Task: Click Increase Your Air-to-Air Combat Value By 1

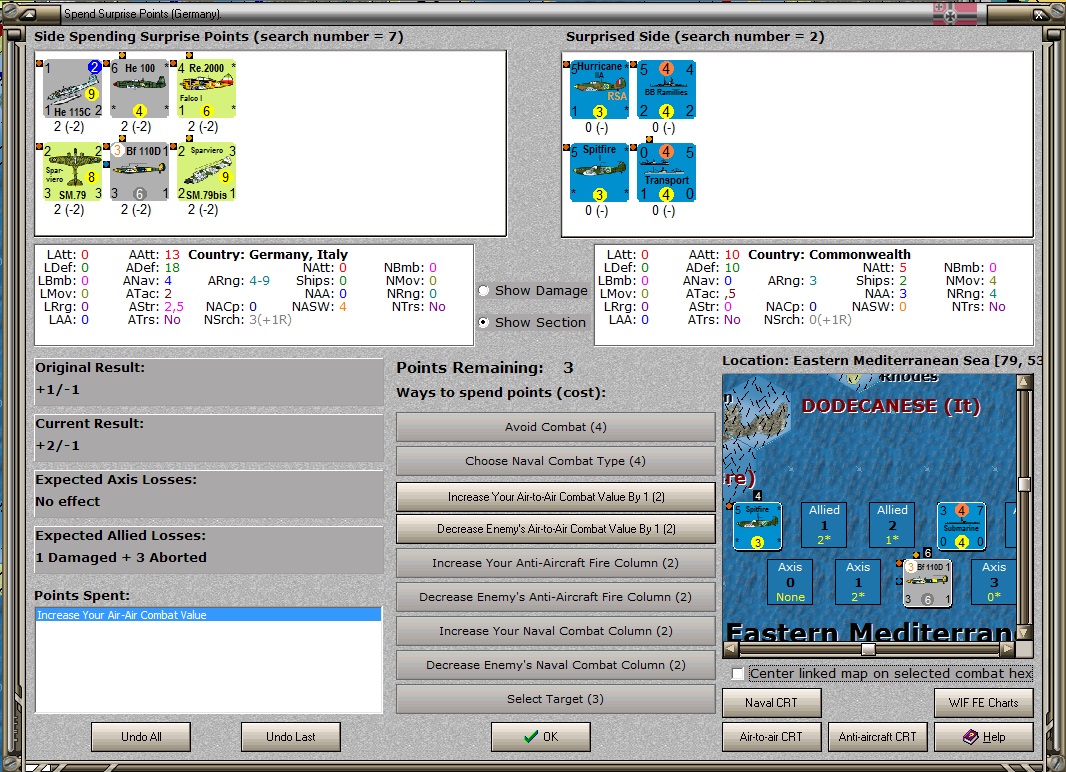Action: click(x=555, y=497)
